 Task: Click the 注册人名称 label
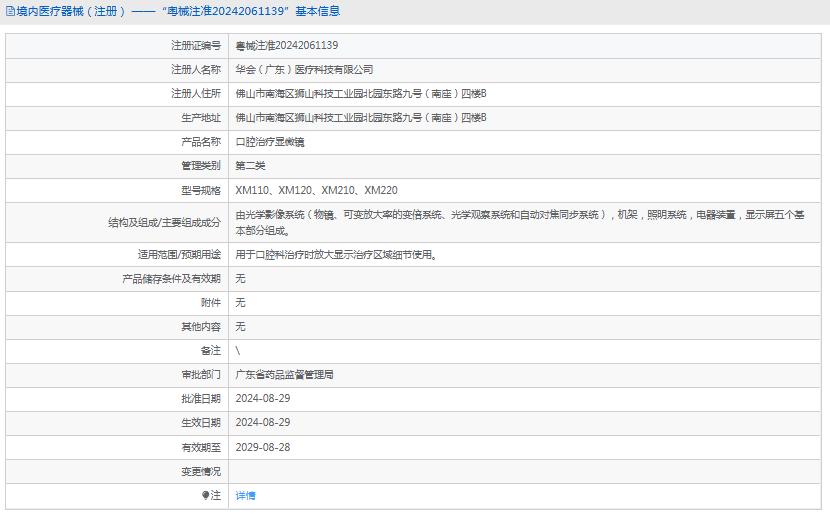tap(196, 70)
